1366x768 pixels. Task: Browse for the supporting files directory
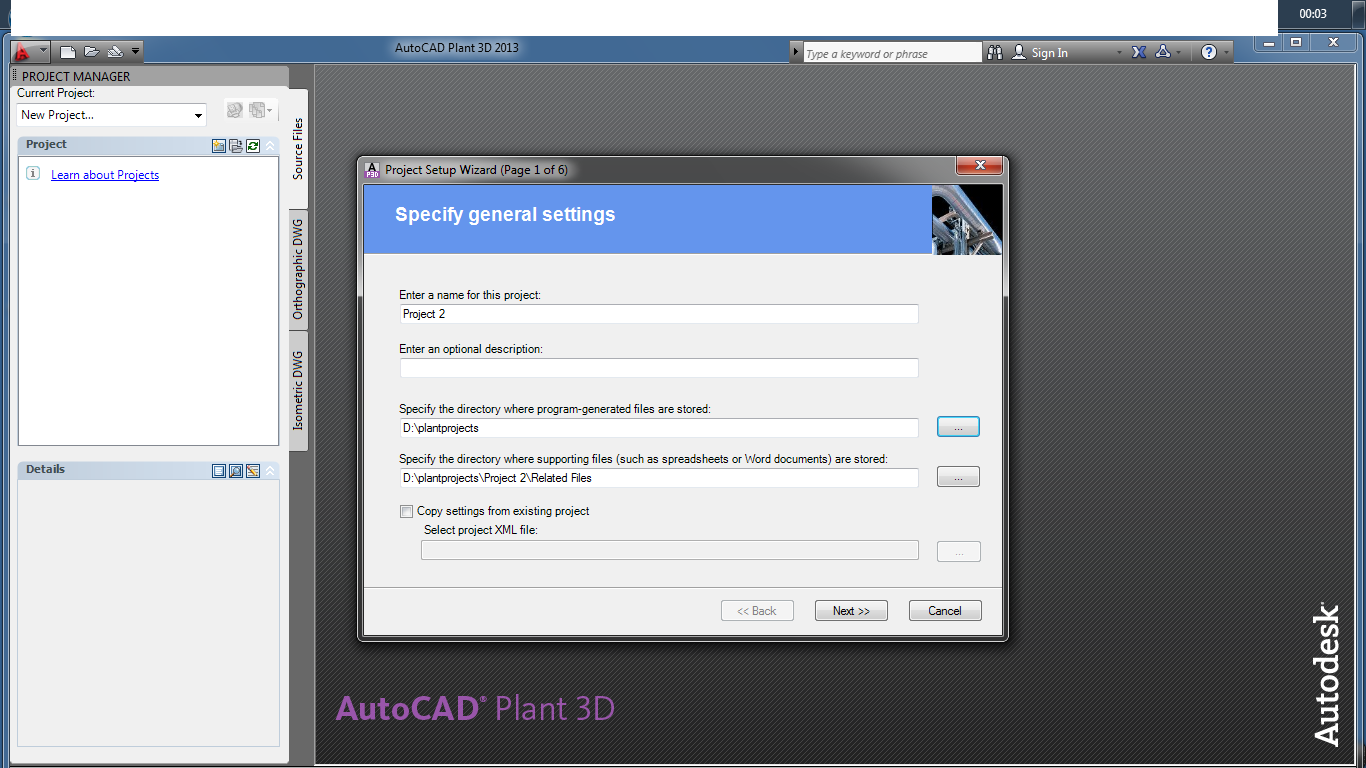pyautogui.click(x=958, y=477)
